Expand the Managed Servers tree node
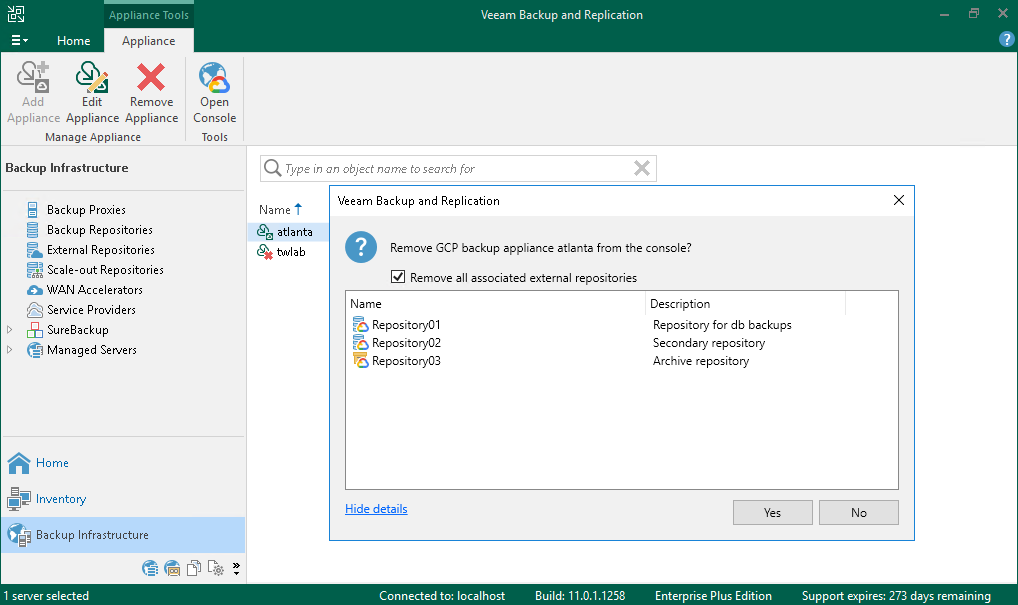 10,350
